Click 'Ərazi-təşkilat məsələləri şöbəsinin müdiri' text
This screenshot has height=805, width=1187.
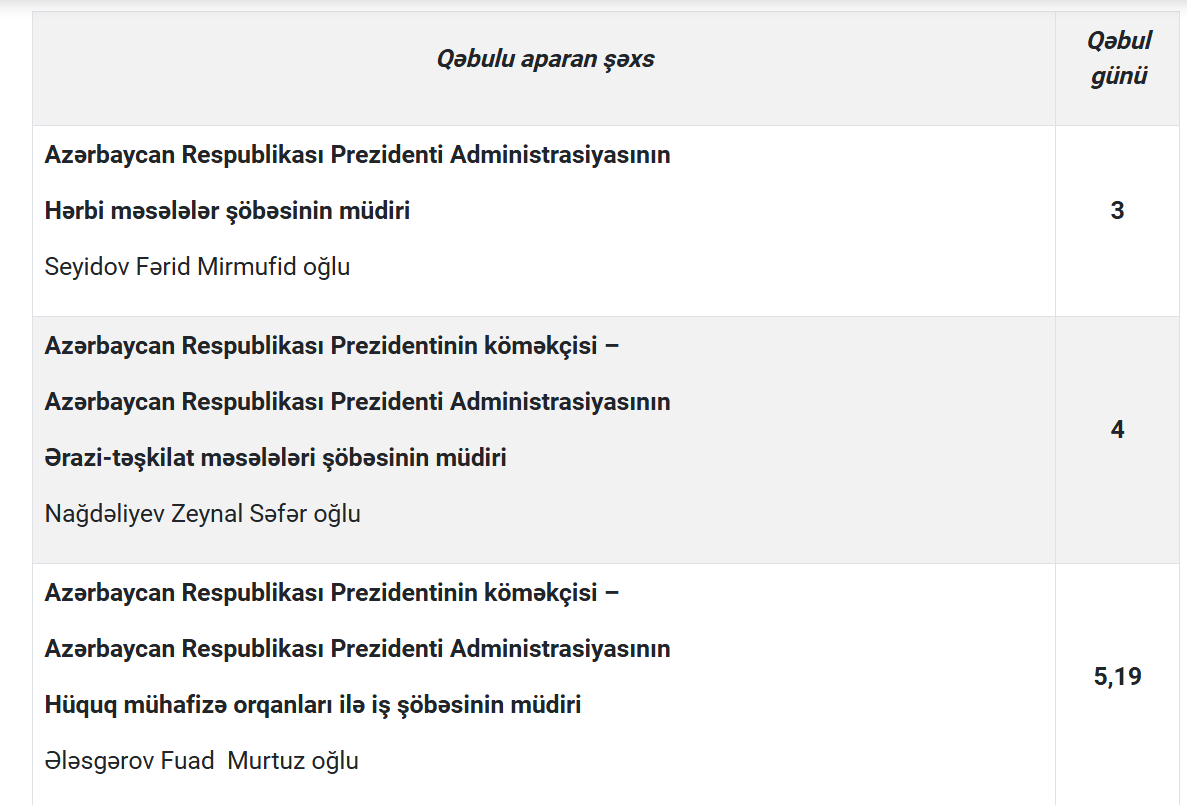276,457
